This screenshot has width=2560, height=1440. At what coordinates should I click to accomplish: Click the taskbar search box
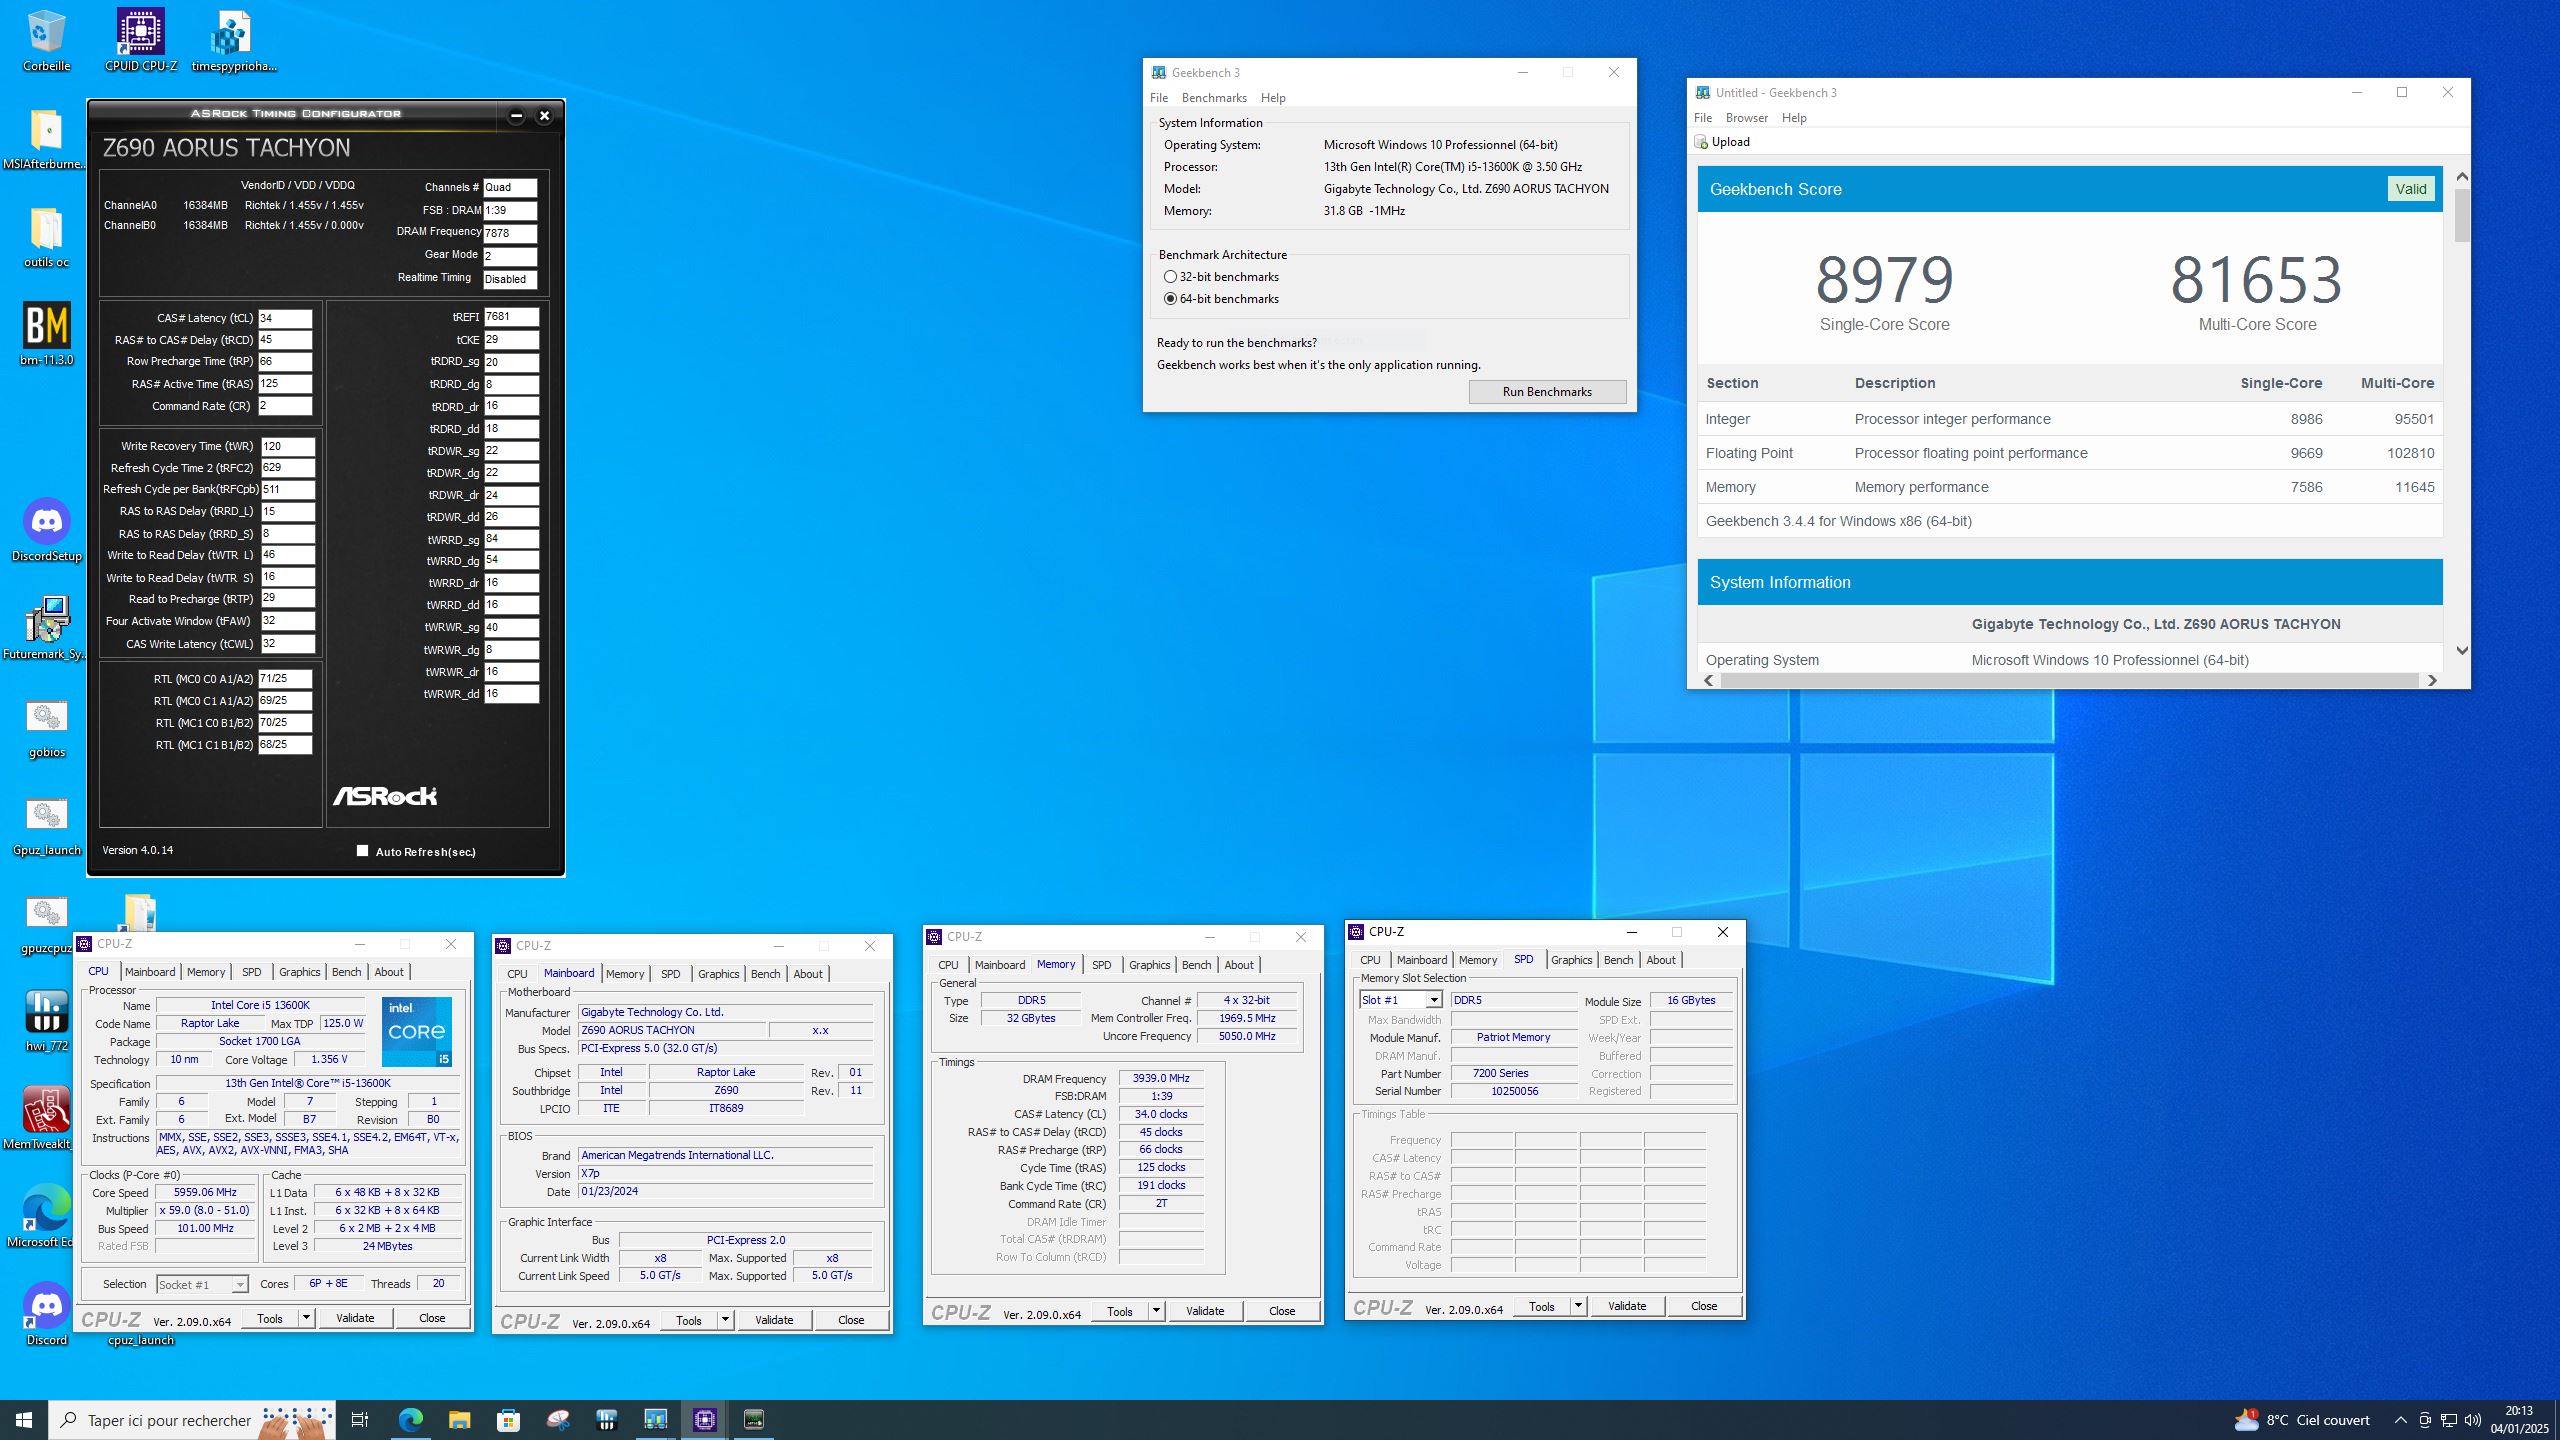(192, 1420)
